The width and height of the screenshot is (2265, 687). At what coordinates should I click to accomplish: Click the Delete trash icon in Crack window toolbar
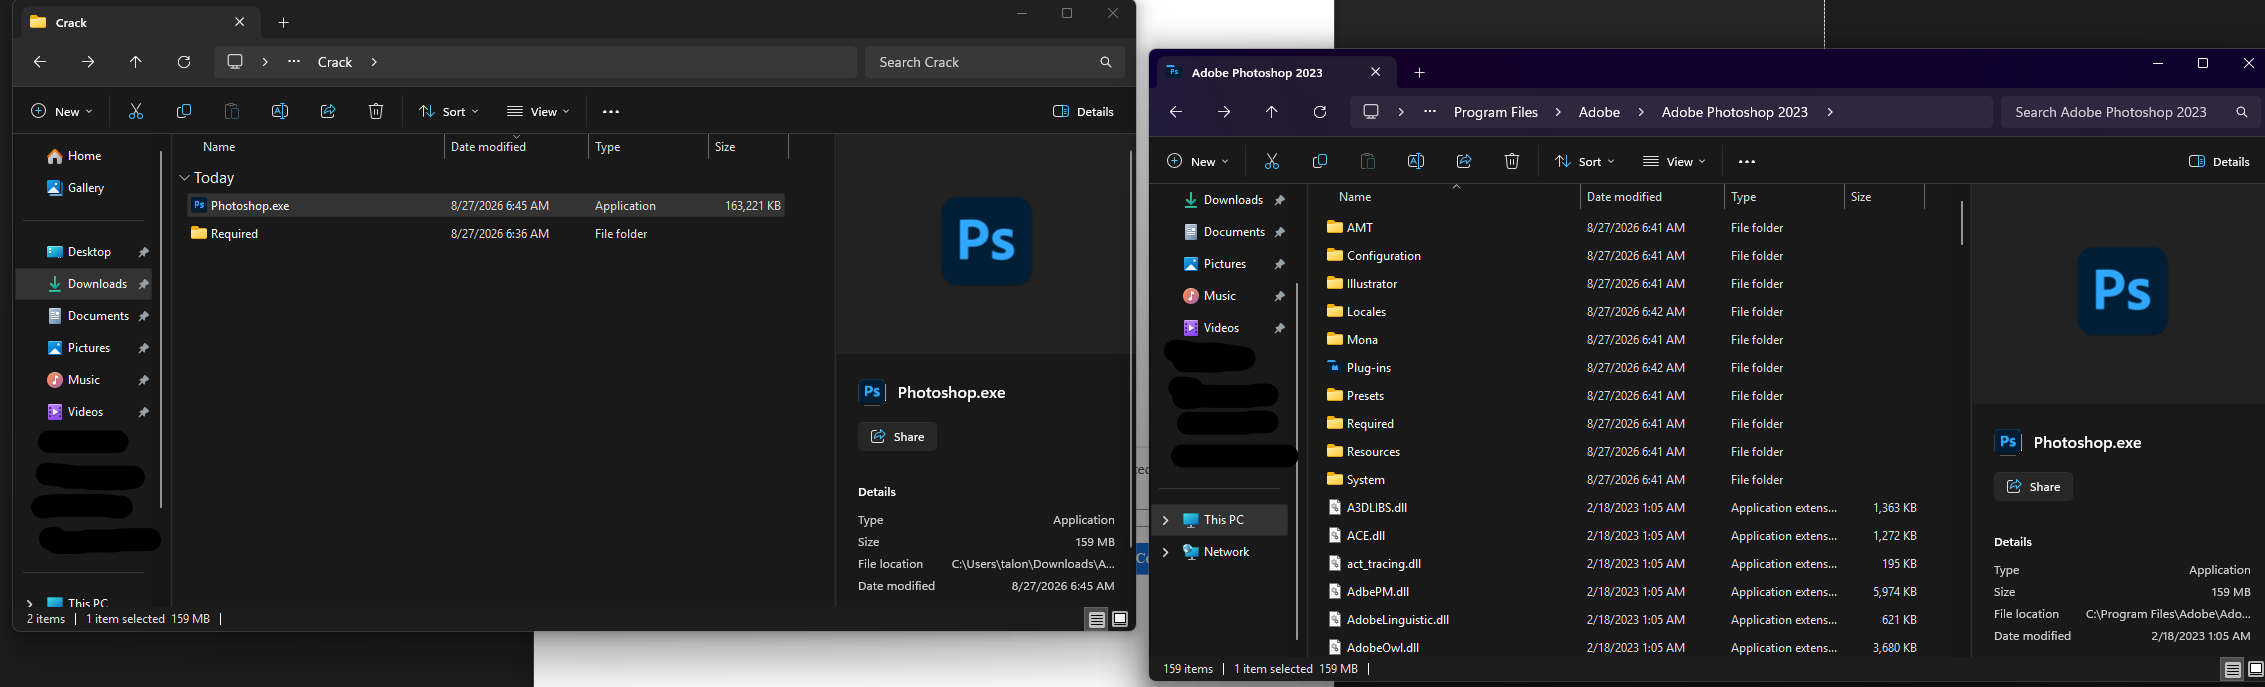376,111
